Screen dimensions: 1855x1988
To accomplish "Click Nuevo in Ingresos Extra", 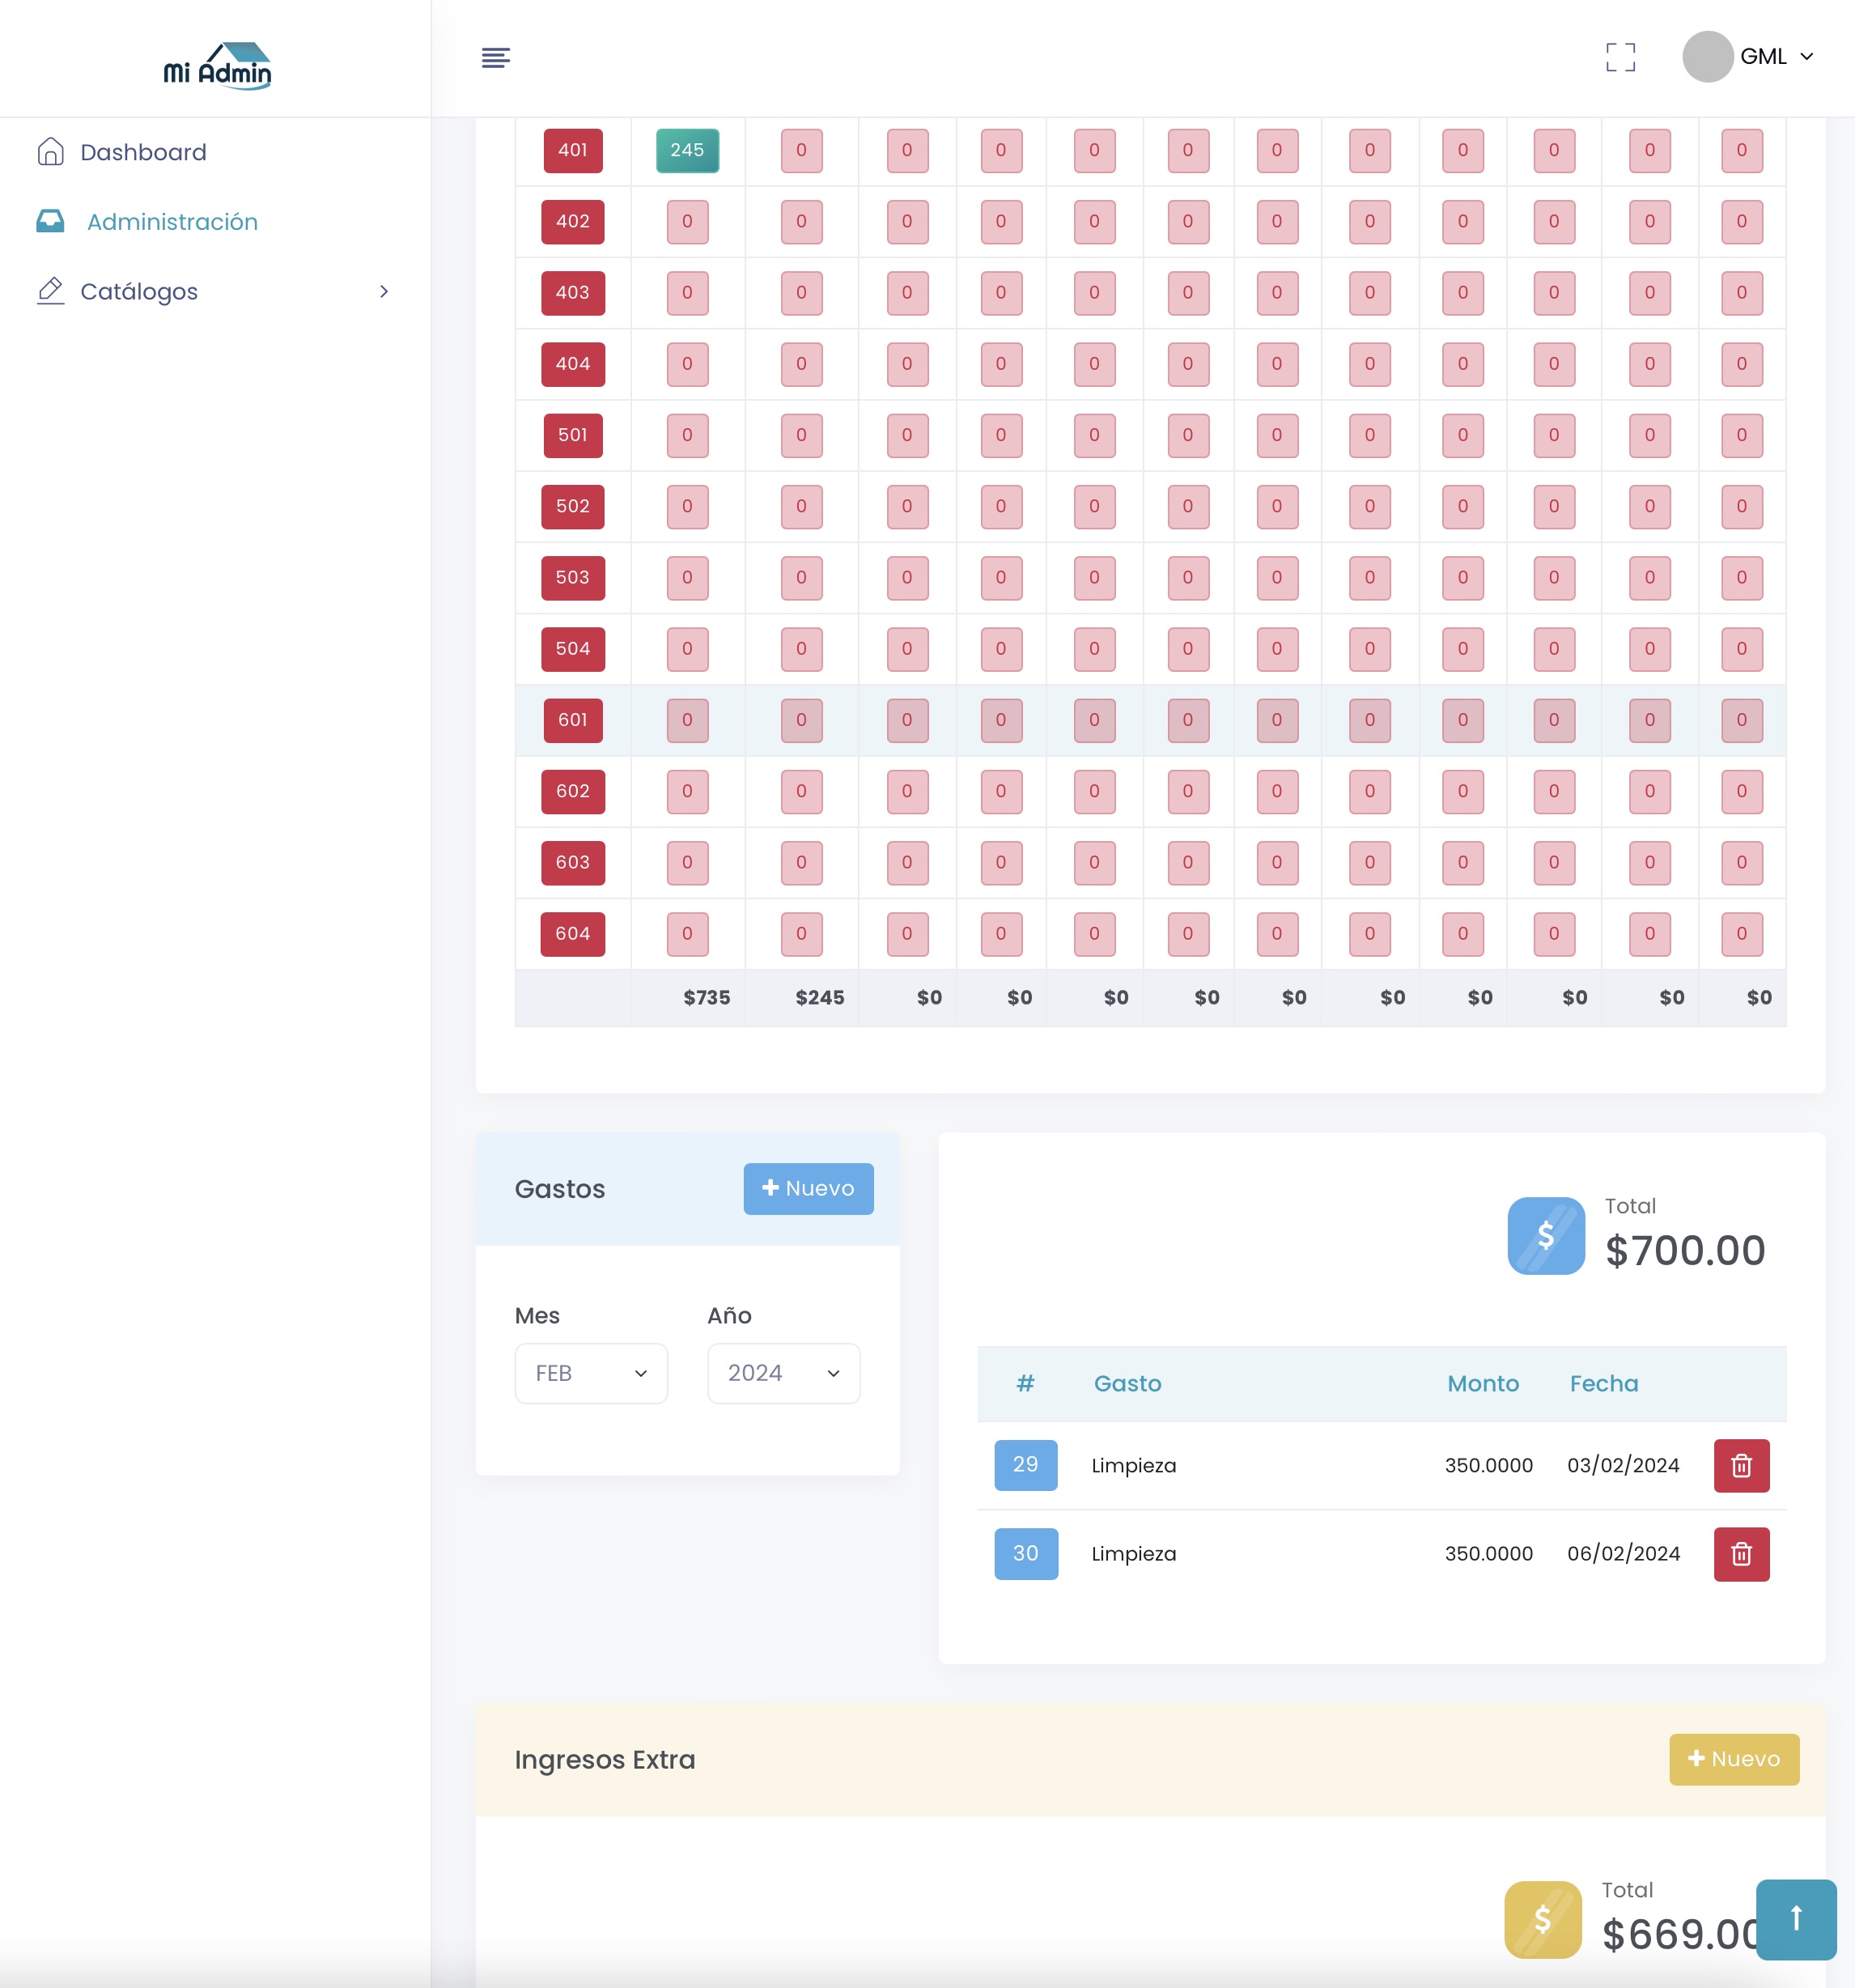I will click(1733, 1759).
